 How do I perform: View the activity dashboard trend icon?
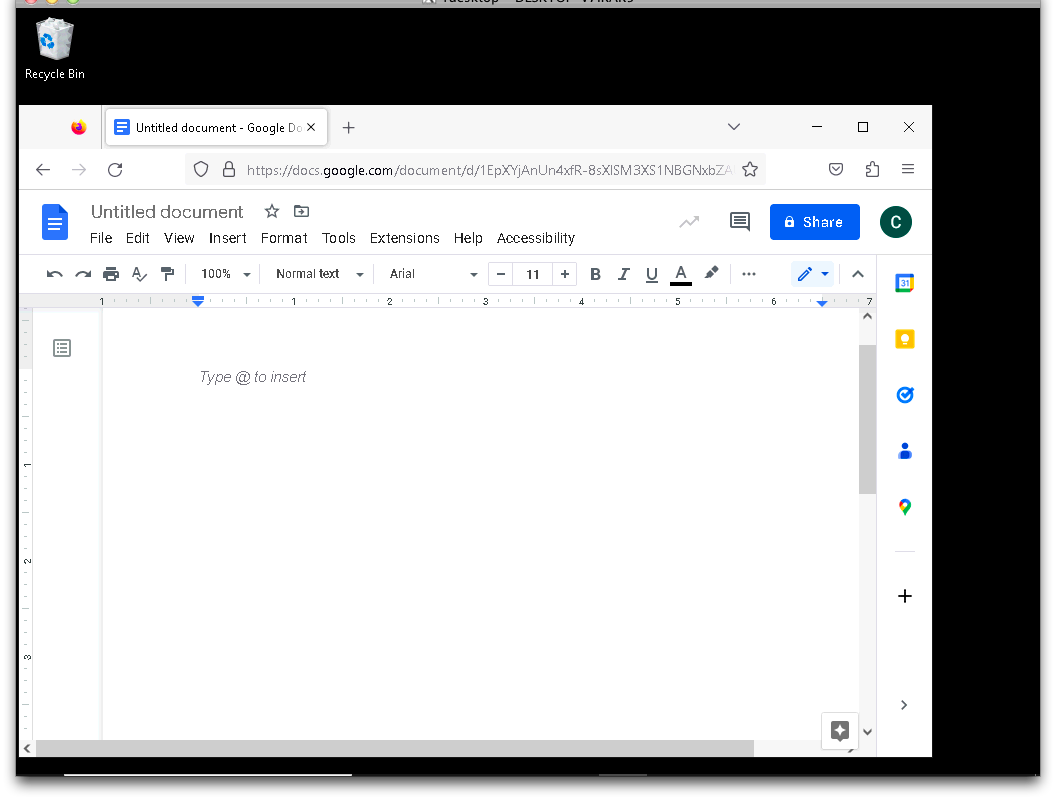[x=689, y=222]
